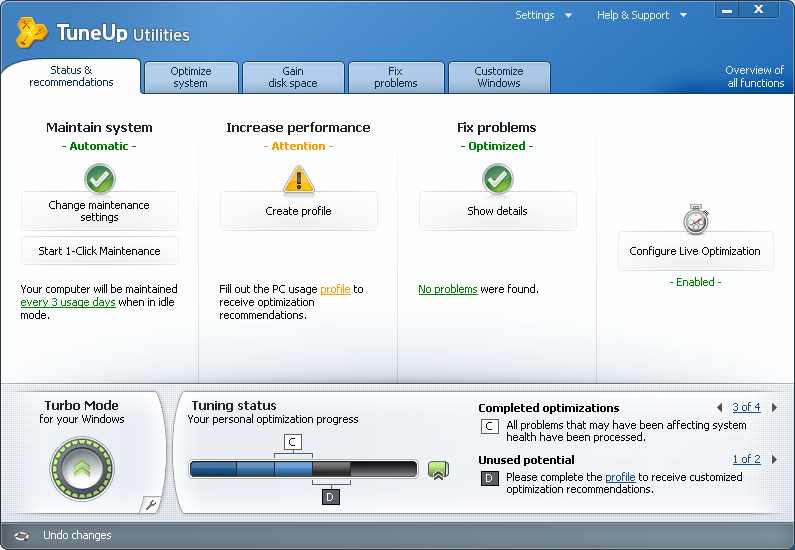Toggle the Turbo Mode round power button
This screenshot has width=795, height=550.
coord(82,469)
